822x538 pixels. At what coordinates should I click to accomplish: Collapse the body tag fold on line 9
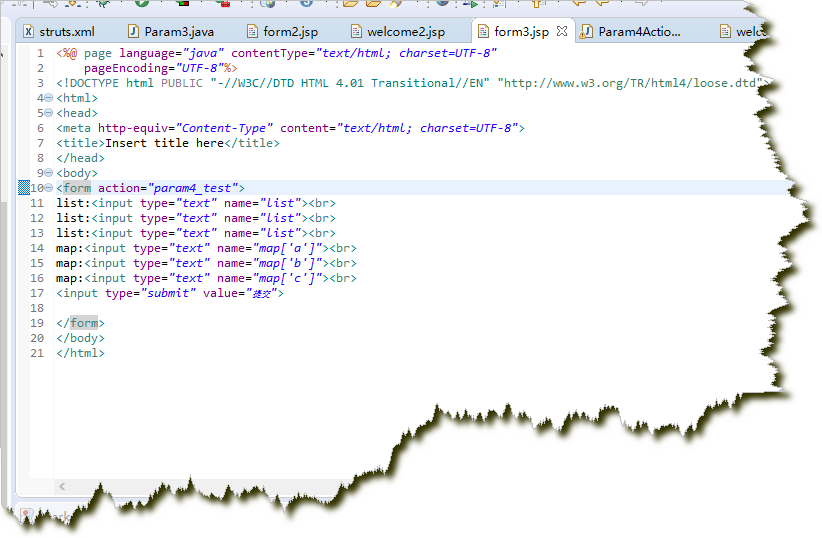48,173
